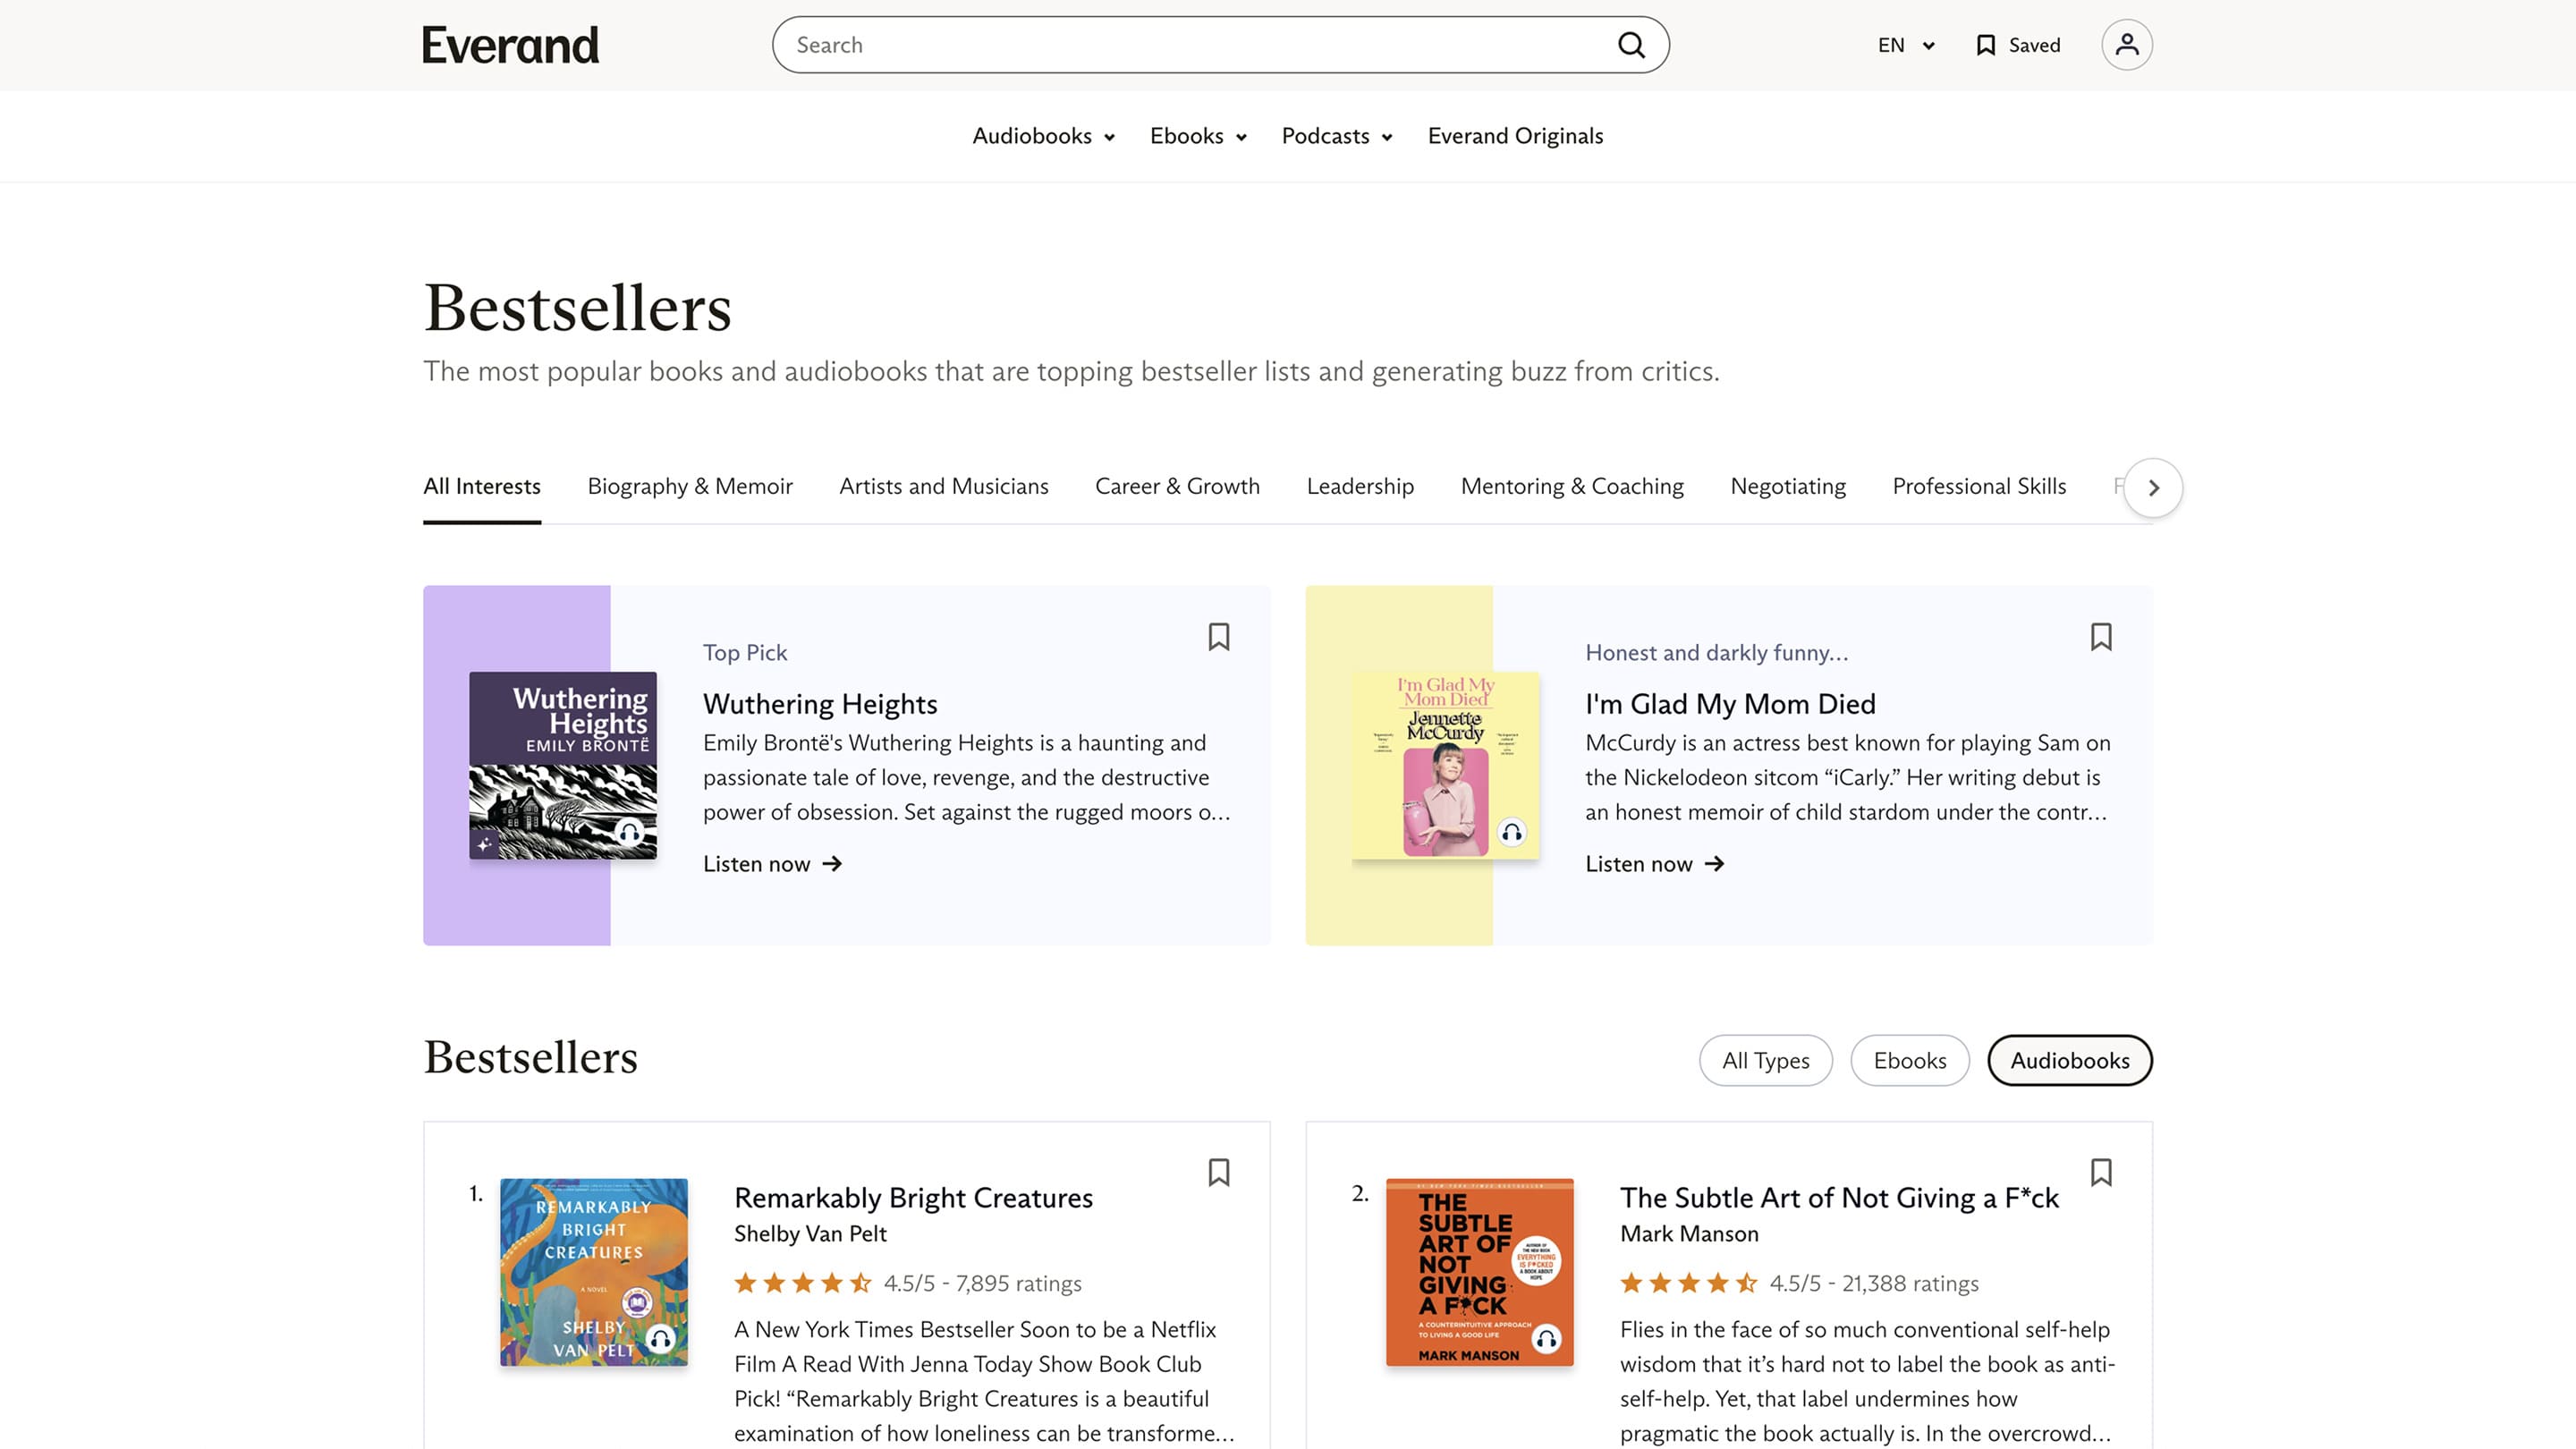Expand the Podcasts navigation dropdown
2576x1449 pixels.
[x=1334, y=136]
